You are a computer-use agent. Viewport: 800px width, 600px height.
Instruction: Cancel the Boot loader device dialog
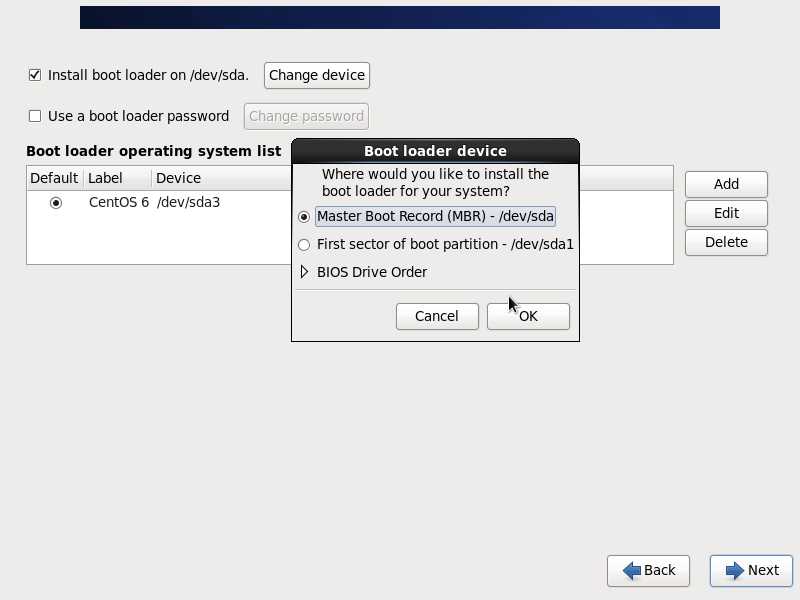pyautogui.click(x=437, y=316)
